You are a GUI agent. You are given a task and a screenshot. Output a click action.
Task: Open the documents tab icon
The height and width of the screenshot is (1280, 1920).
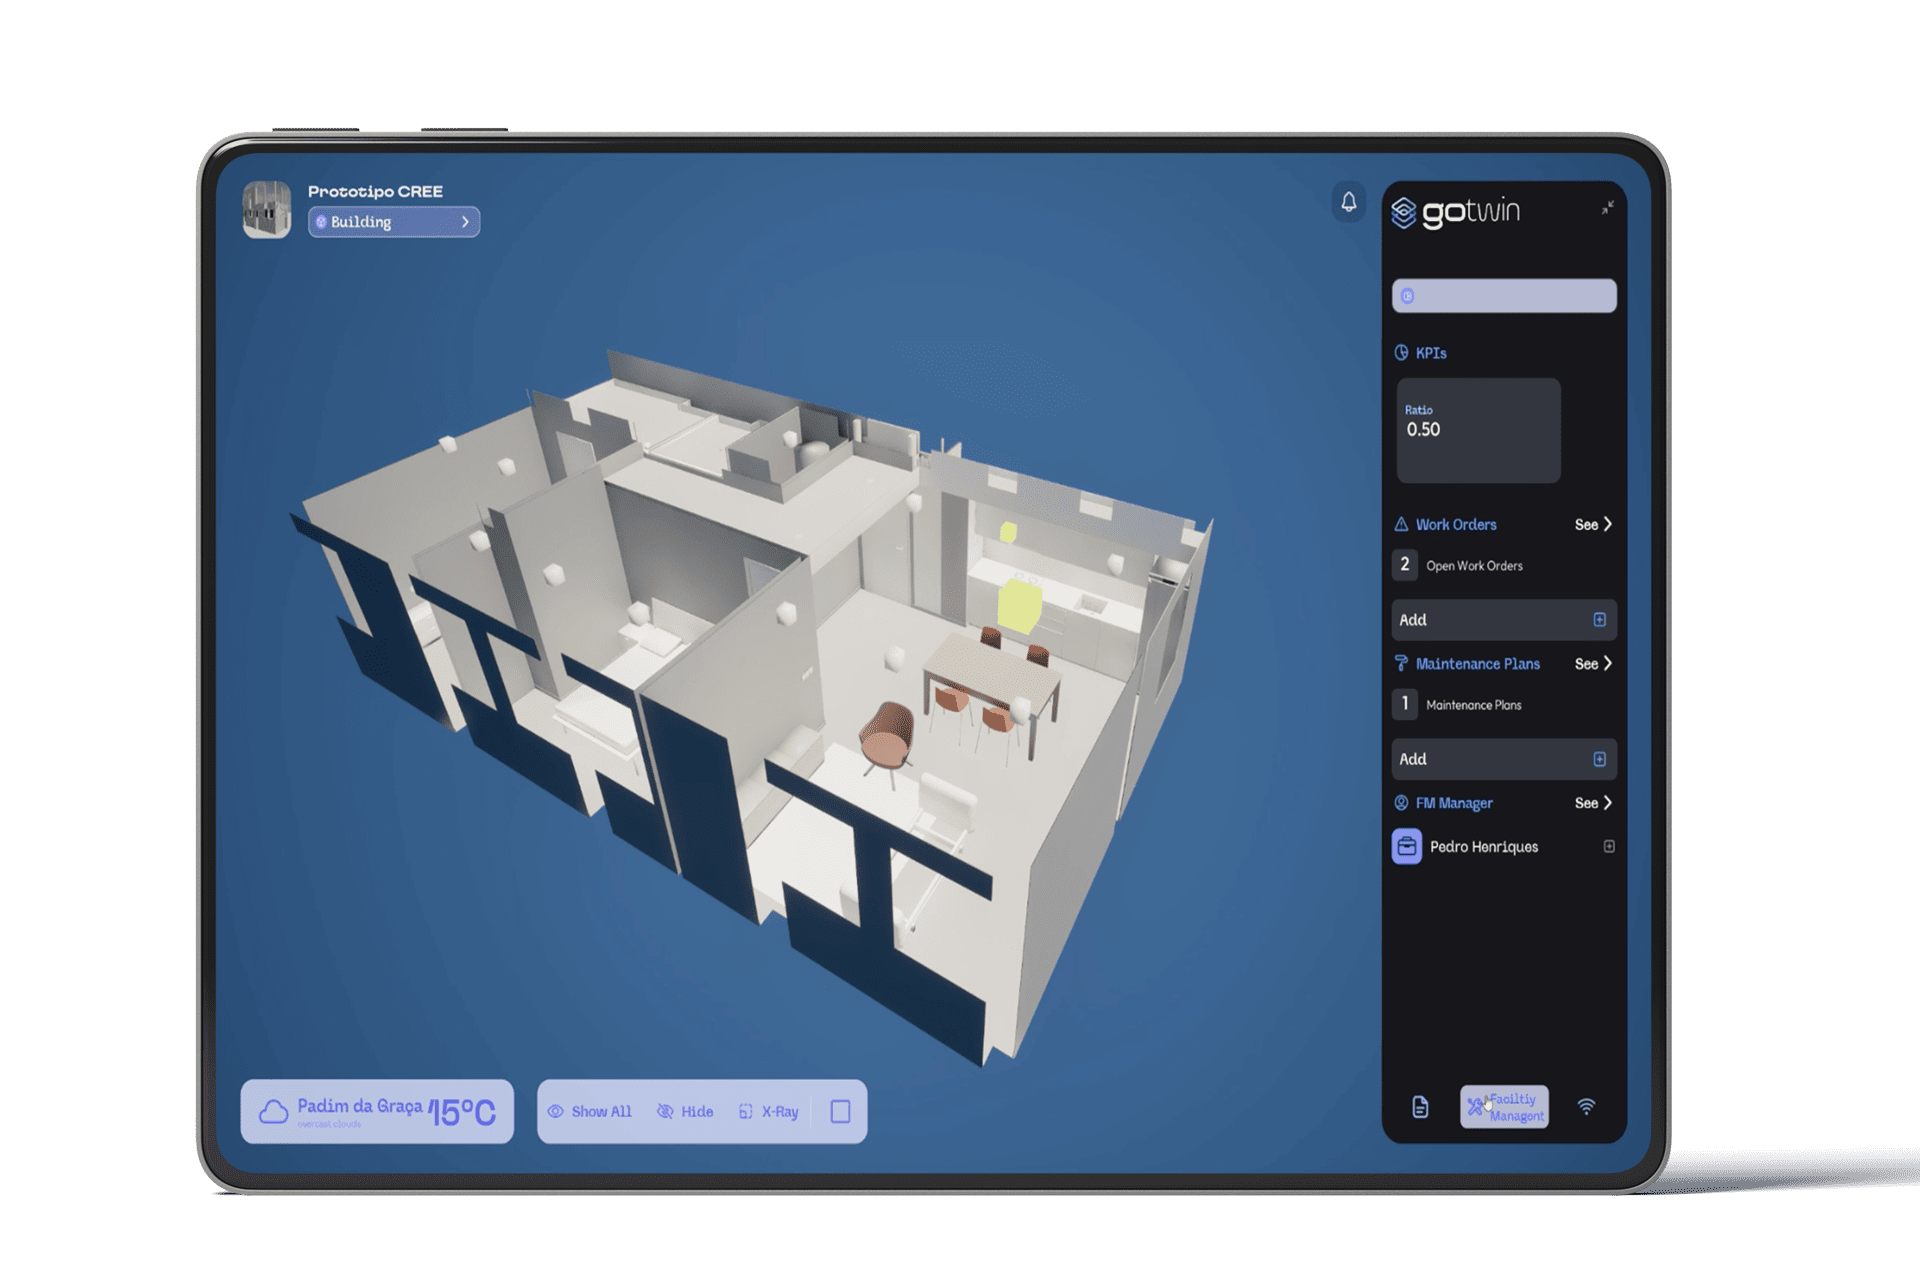[1420, 1107]
